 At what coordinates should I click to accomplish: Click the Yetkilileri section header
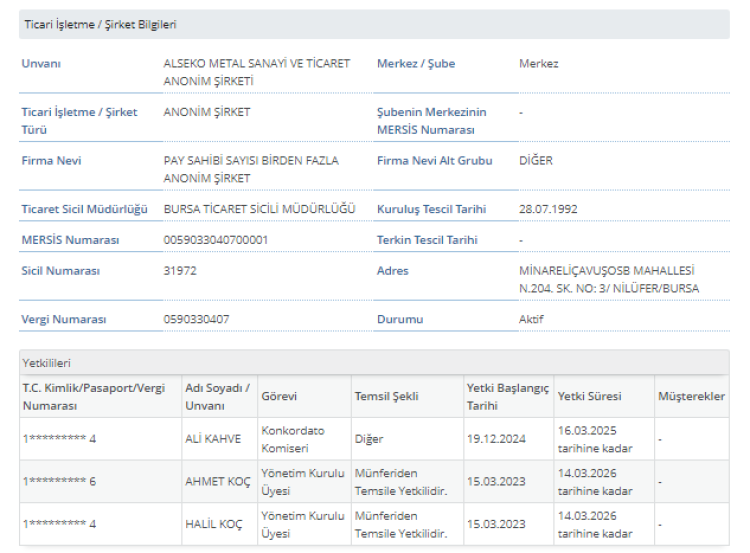[x=46, y=363]
